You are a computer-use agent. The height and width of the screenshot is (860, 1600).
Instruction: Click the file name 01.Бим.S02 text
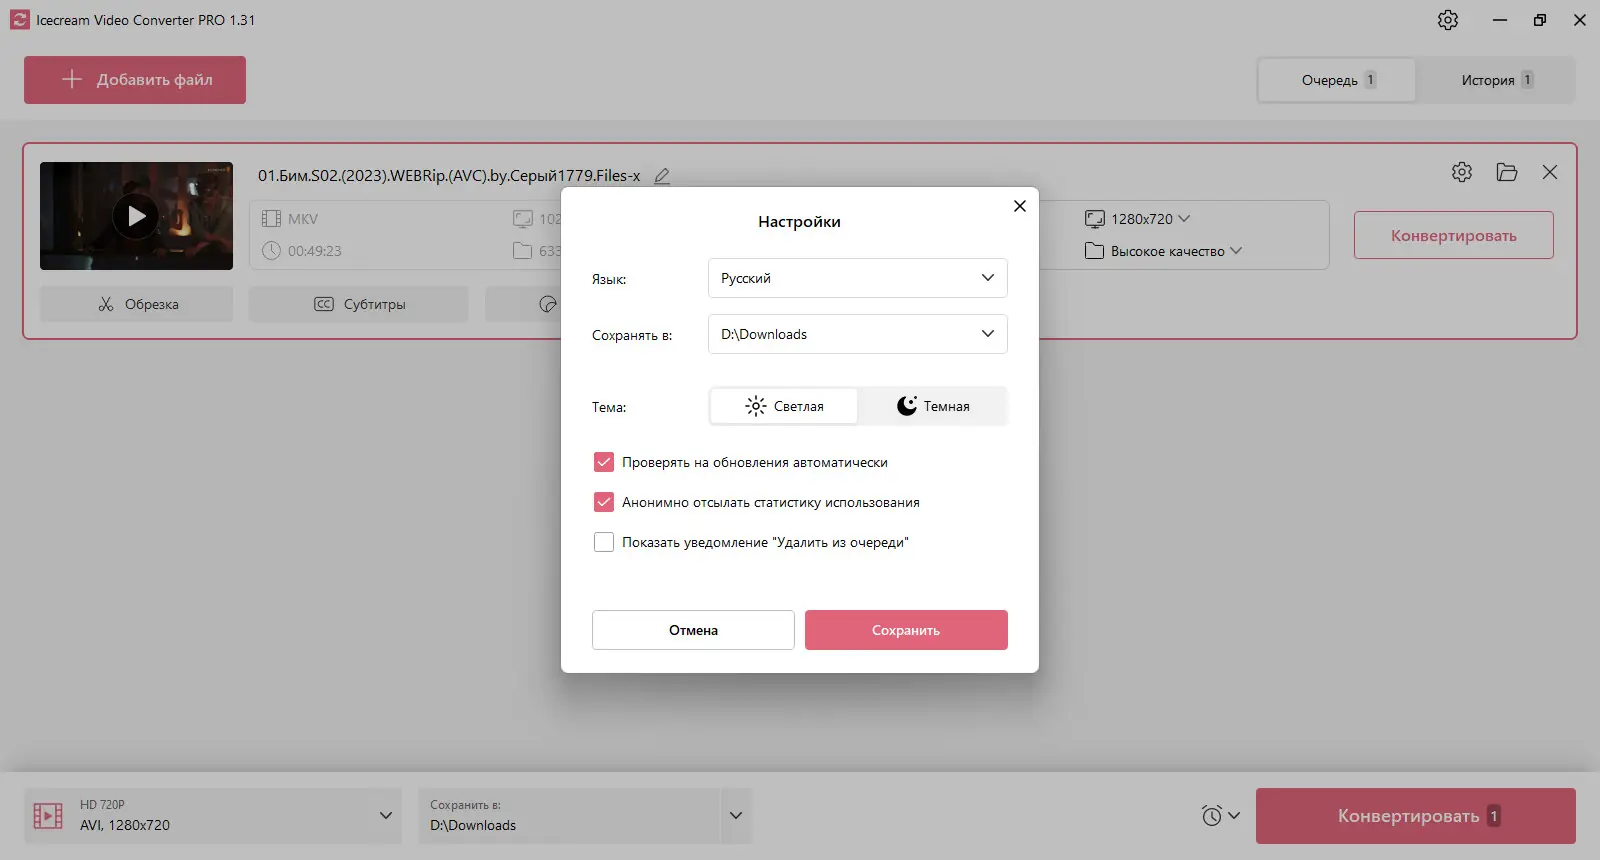click(x=449, y=176)
